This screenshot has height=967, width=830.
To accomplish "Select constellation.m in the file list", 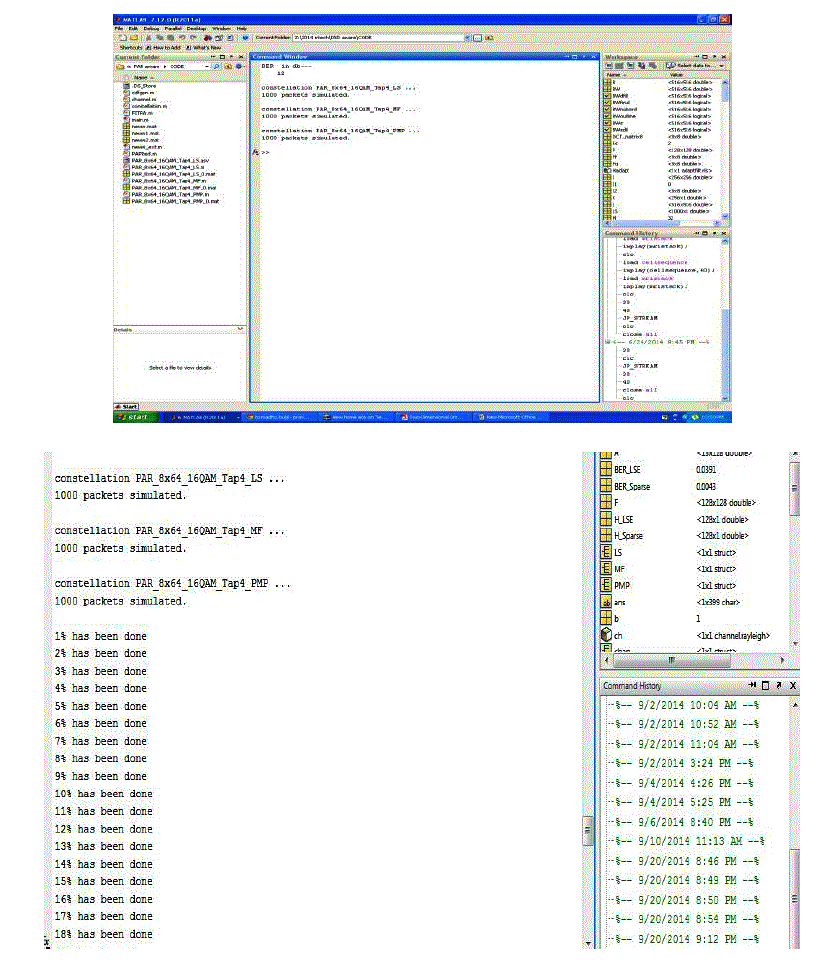I will coord(146,107).
